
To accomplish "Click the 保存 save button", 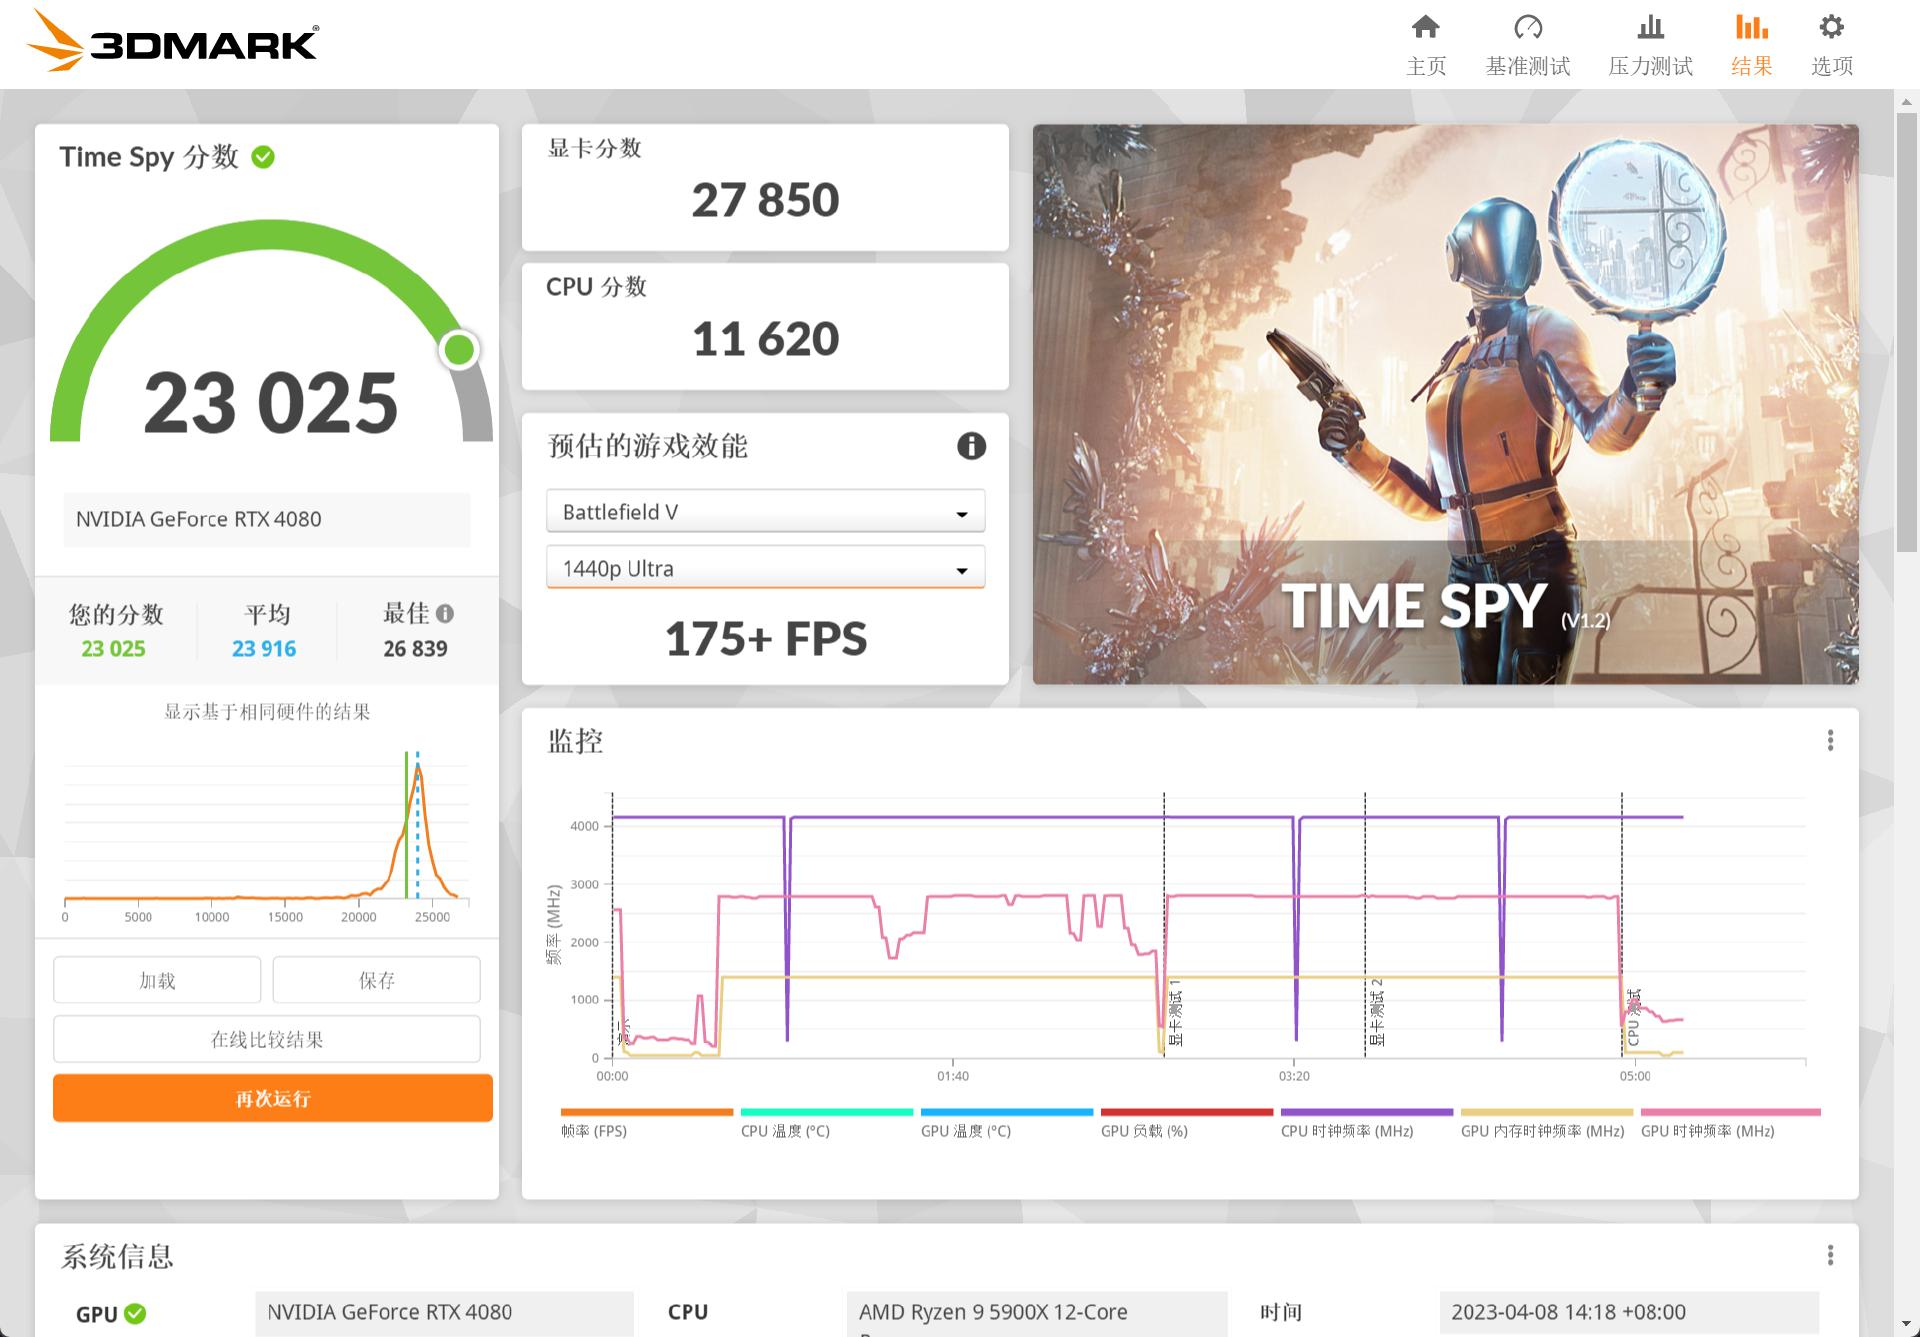I will point(376,980).
